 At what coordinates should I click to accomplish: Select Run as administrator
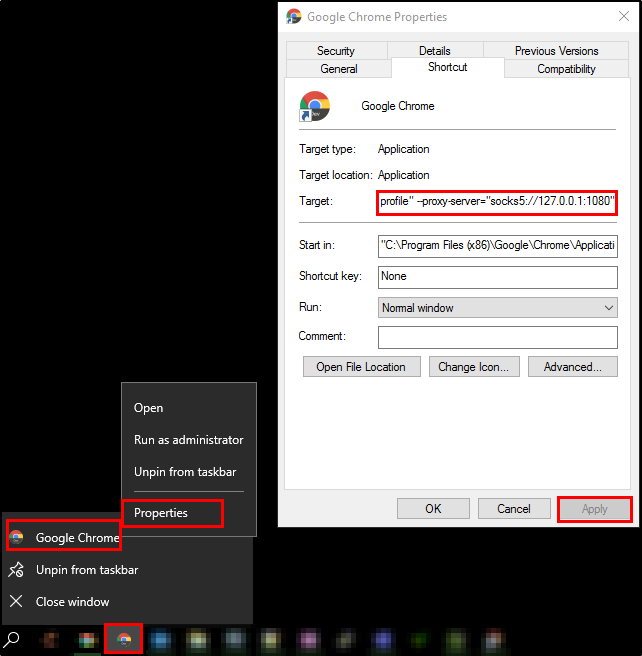tap(189, 440)
